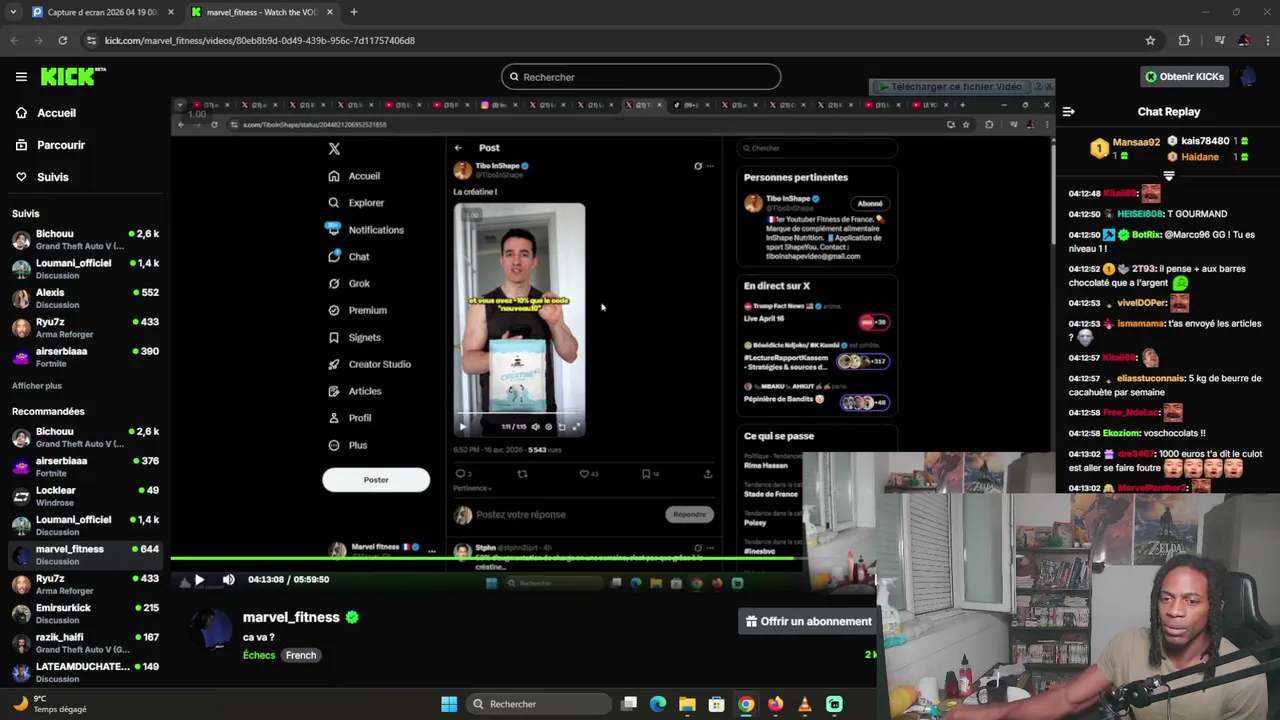
Task: Open Chrome extensions puzzle icon
Action: pos(1184,40)
